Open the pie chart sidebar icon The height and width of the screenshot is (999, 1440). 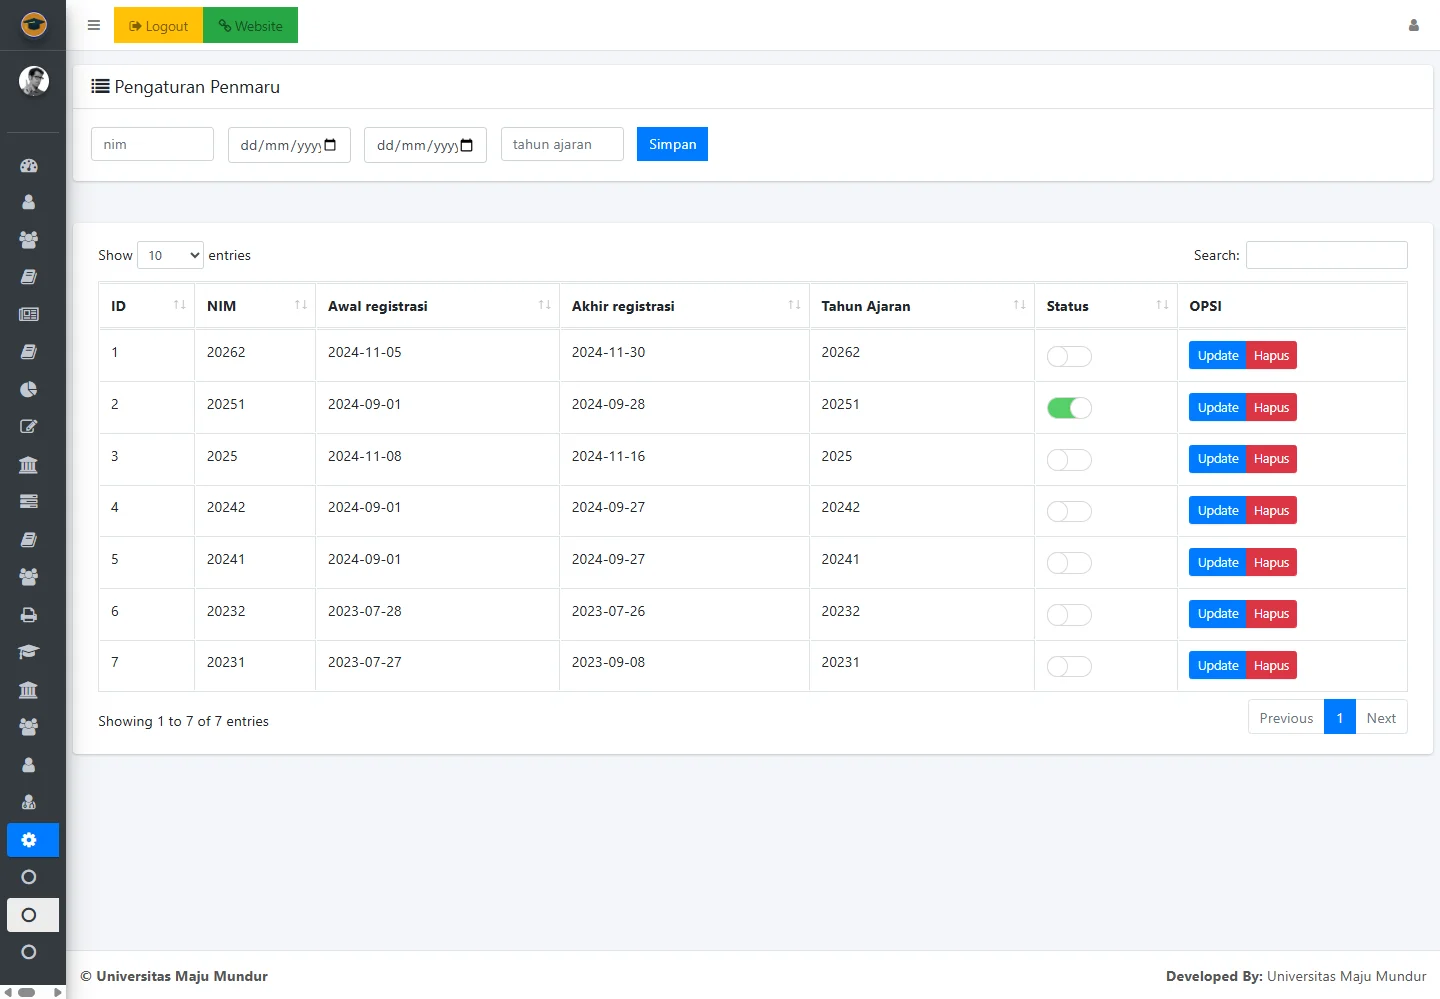click(29, 389)
